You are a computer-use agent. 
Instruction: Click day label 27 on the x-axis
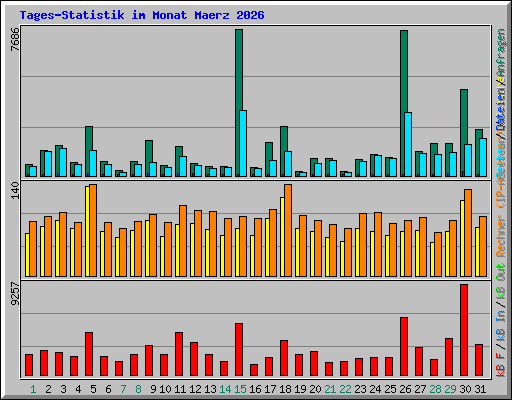pos(420,389)
